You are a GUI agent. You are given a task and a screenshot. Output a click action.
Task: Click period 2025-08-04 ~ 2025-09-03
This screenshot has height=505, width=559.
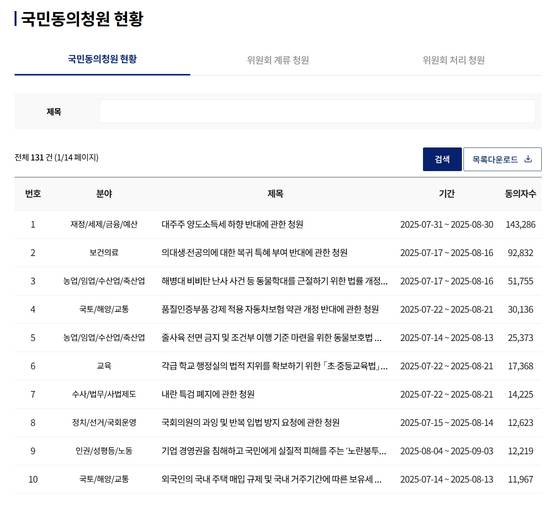tap(447, 451)
